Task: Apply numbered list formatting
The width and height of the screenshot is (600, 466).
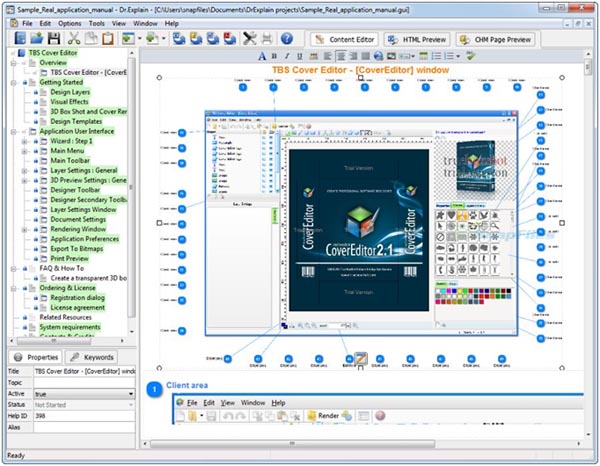Action: coord(449,56)
